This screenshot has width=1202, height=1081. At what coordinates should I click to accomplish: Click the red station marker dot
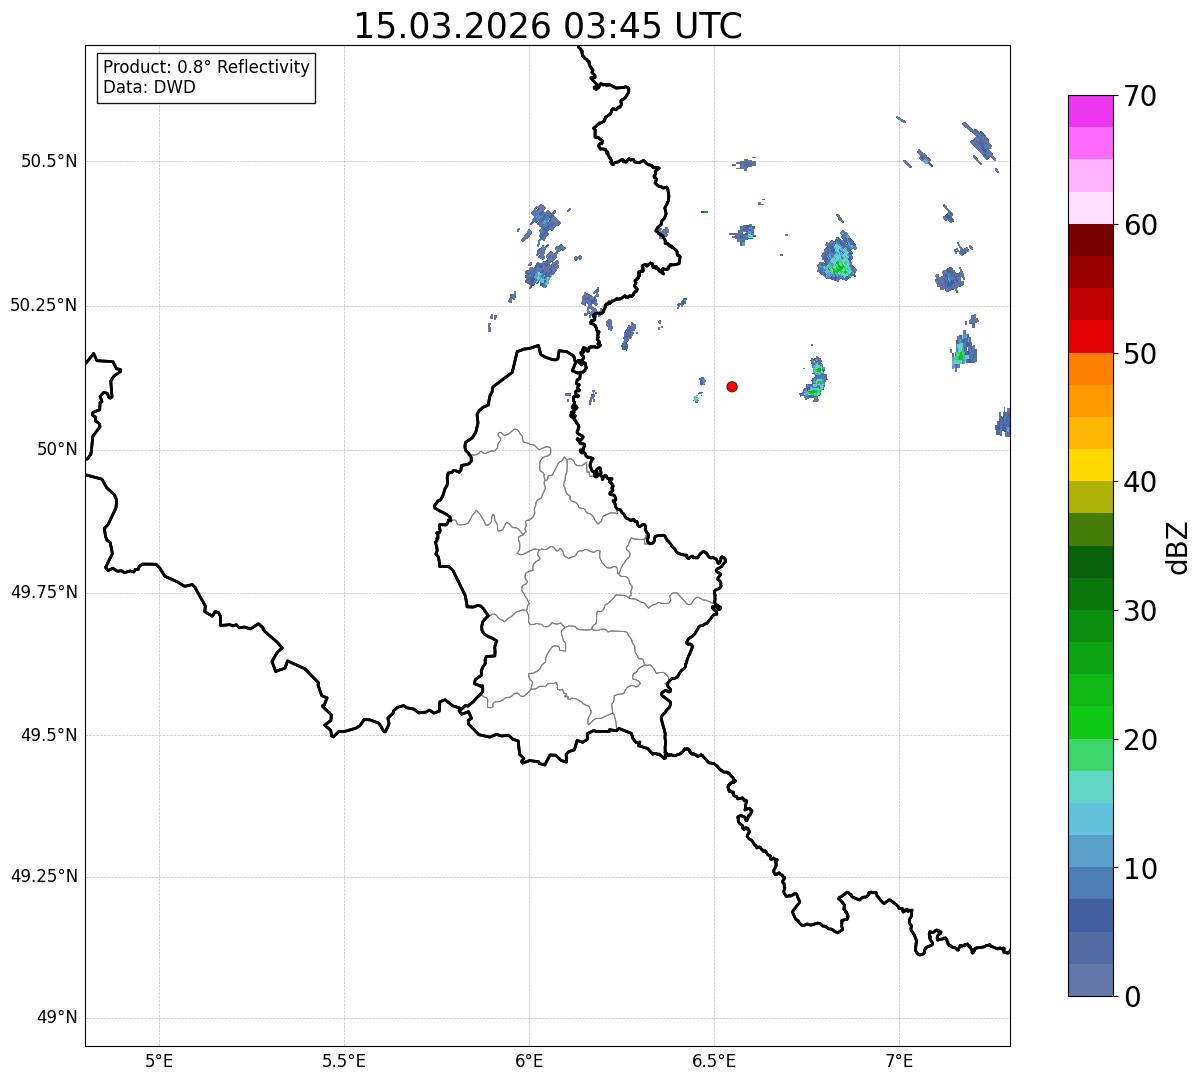pyautogui.click(x=732, y=386)
